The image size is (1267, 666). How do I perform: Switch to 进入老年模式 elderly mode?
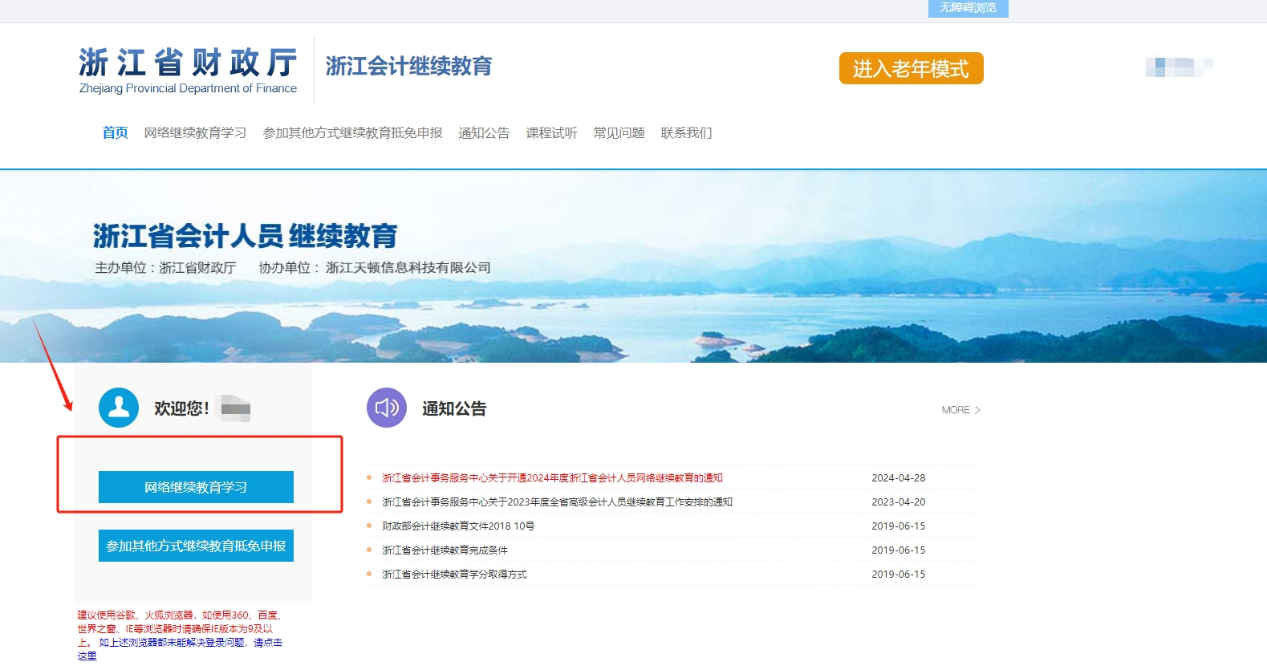pos(910,68)
